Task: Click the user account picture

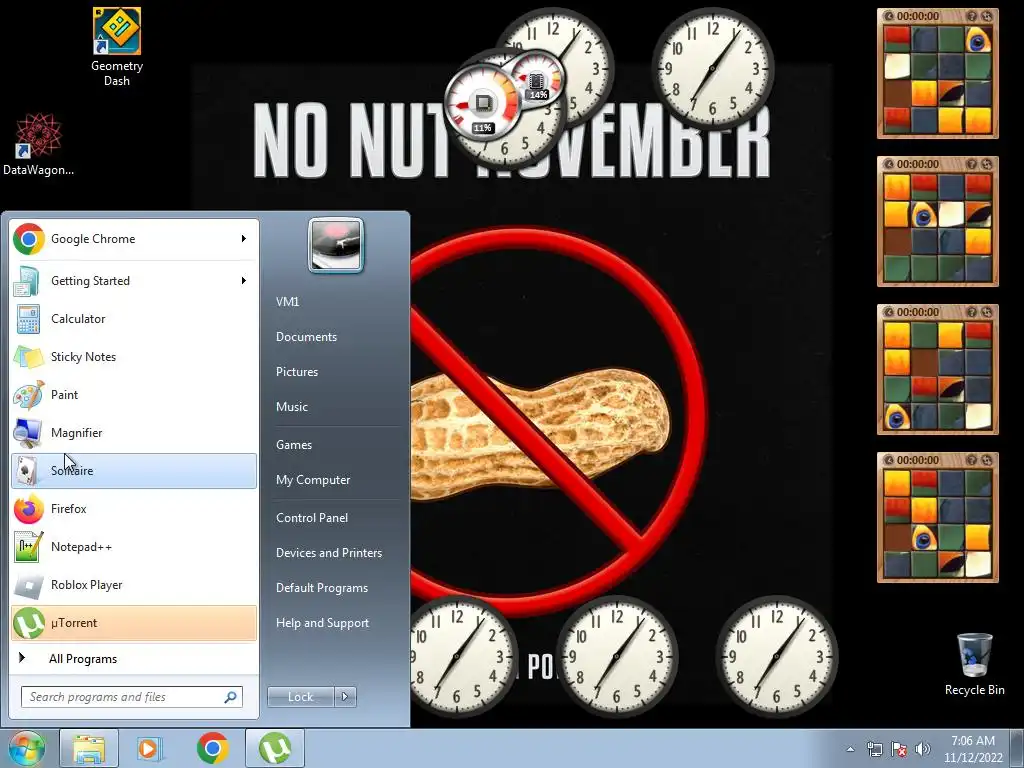Action: [x=336, y=245]
